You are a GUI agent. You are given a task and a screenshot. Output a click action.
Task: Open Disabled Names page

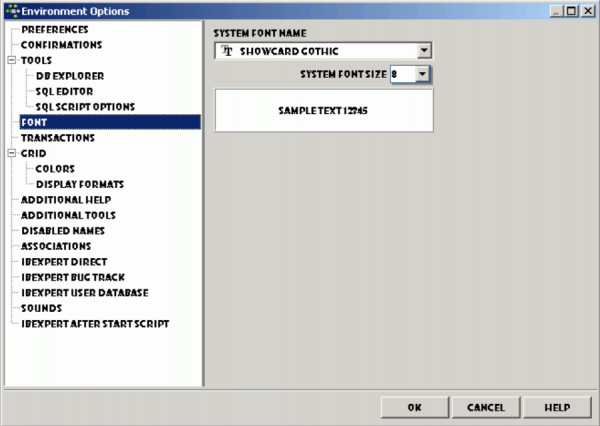coord(63,231)
